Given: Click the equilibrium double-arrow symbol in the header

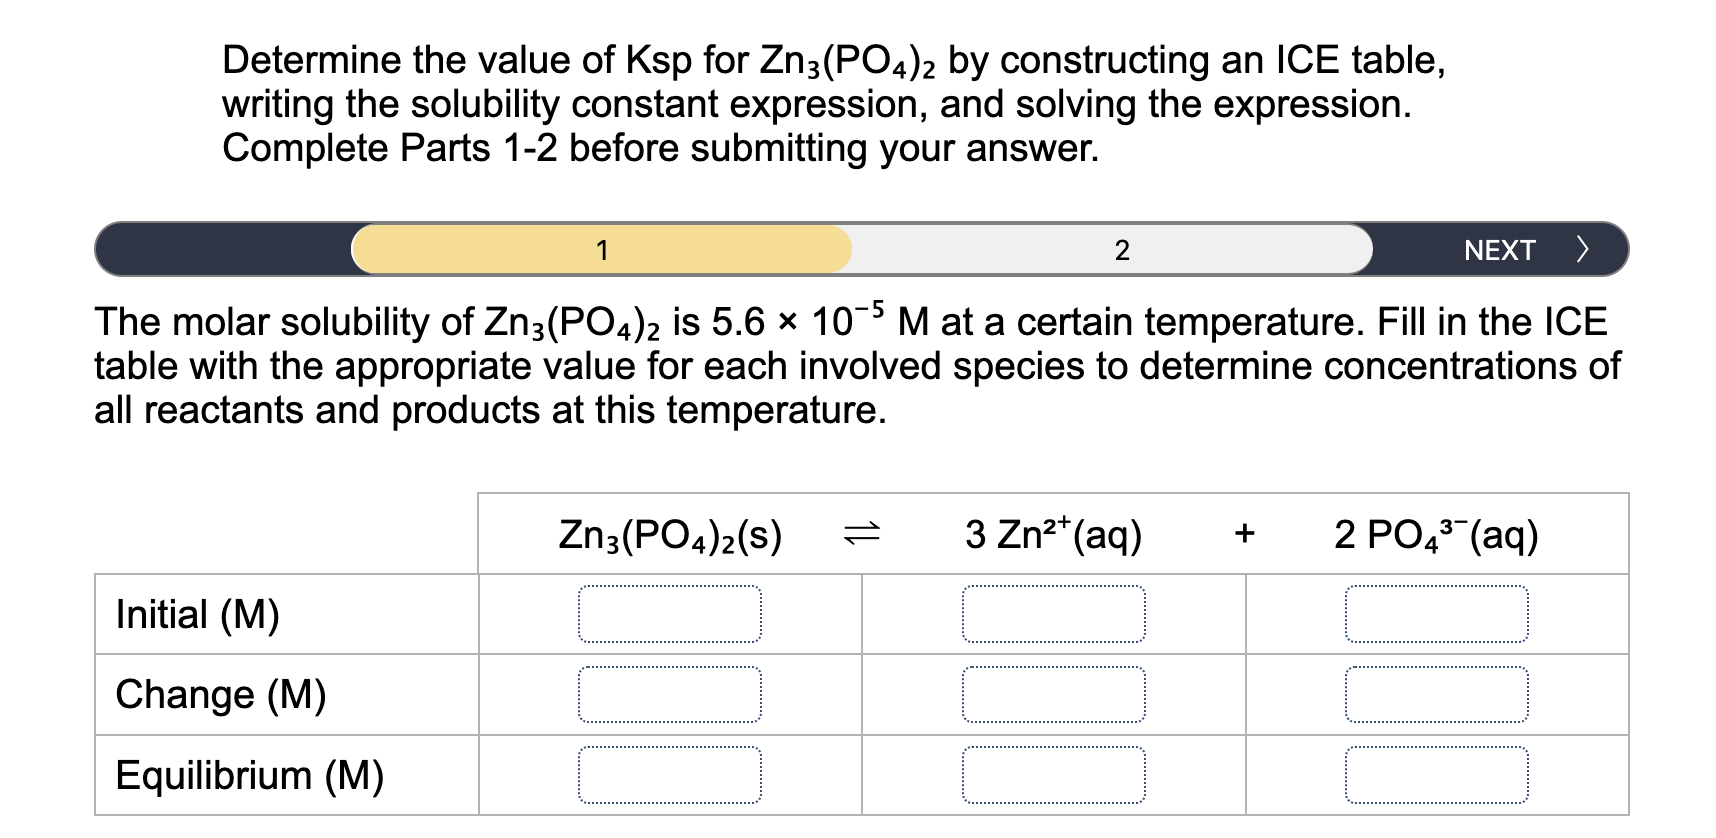Looking at the screenshot, I should point(861,534).
